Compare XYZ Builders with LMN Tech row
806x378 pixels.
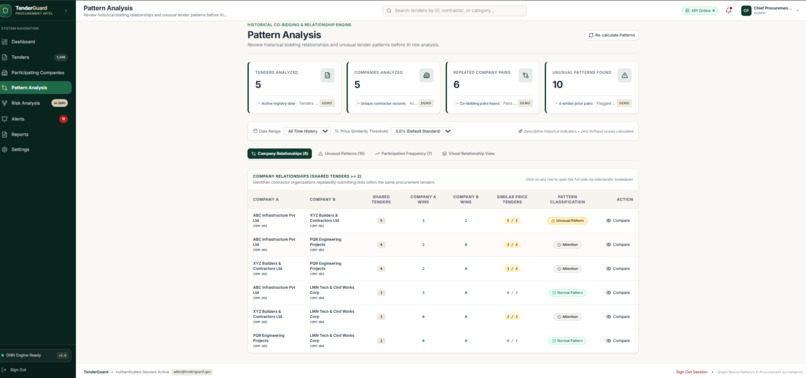point(618,317)
